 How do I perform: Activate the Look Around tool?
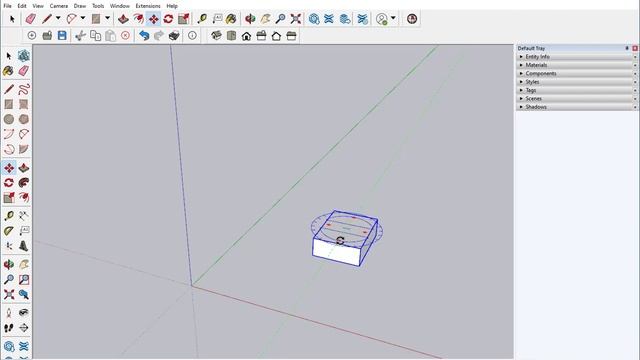pos(24,313)
